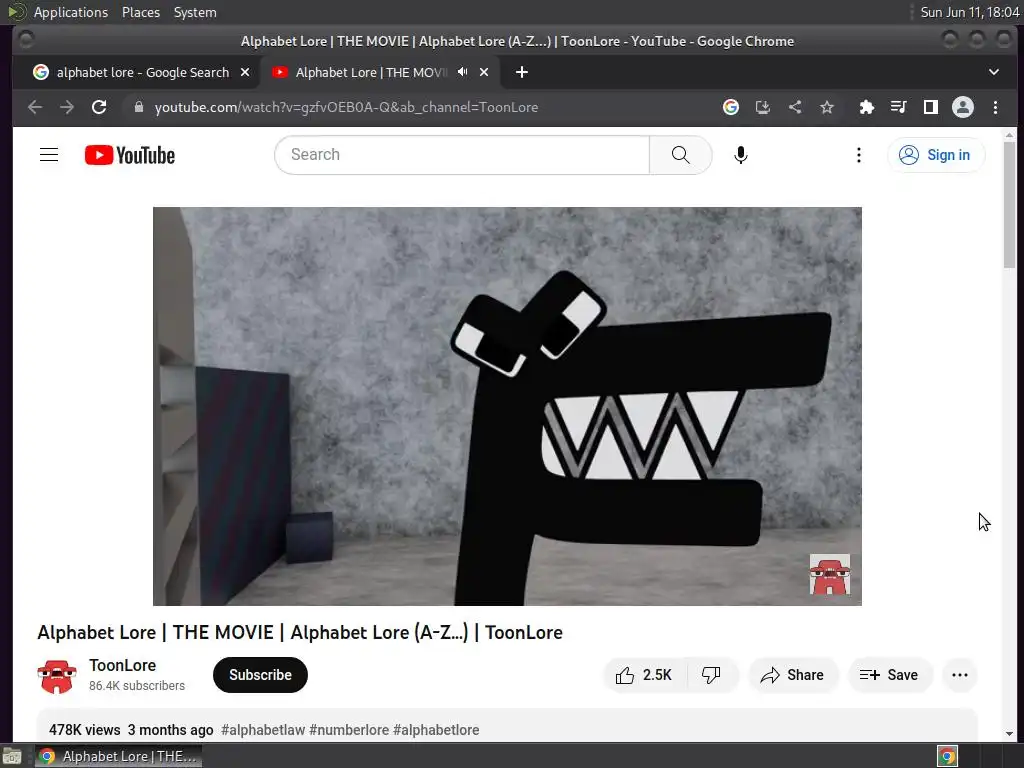Image resolution: width=1024 pixels, height=768 pixels.
Task: Go back in Chrome
Action: 35,107
